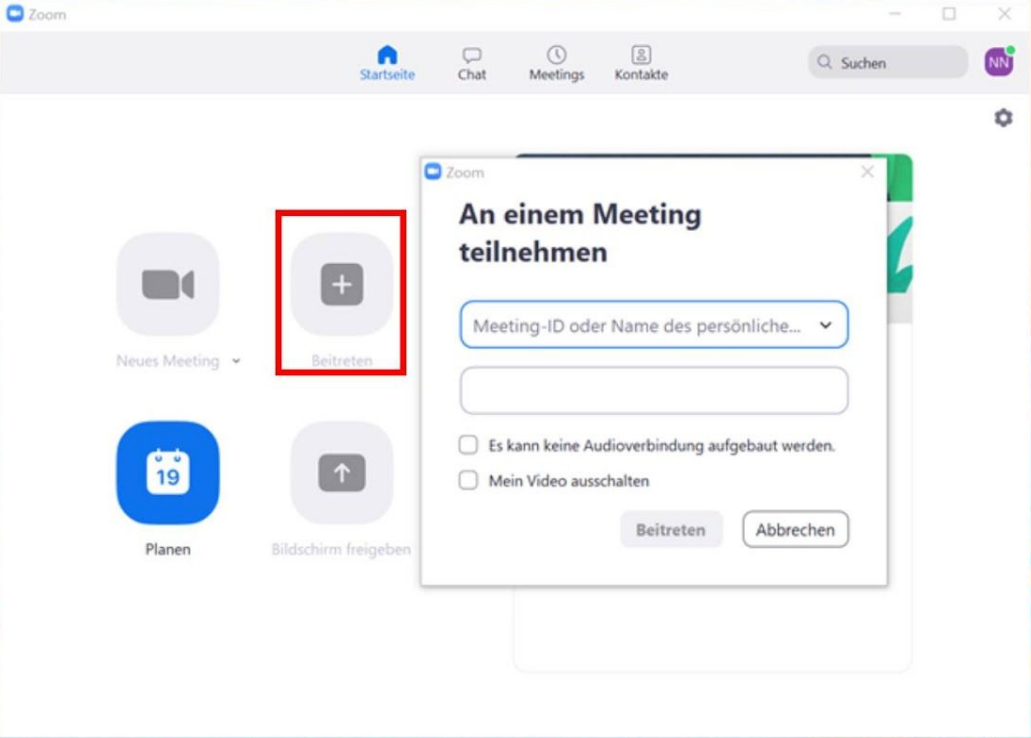Check 'Mein Video ausschalten' option
The image size is (1031, 738).
pyautogui.click(x=468, y=481)
